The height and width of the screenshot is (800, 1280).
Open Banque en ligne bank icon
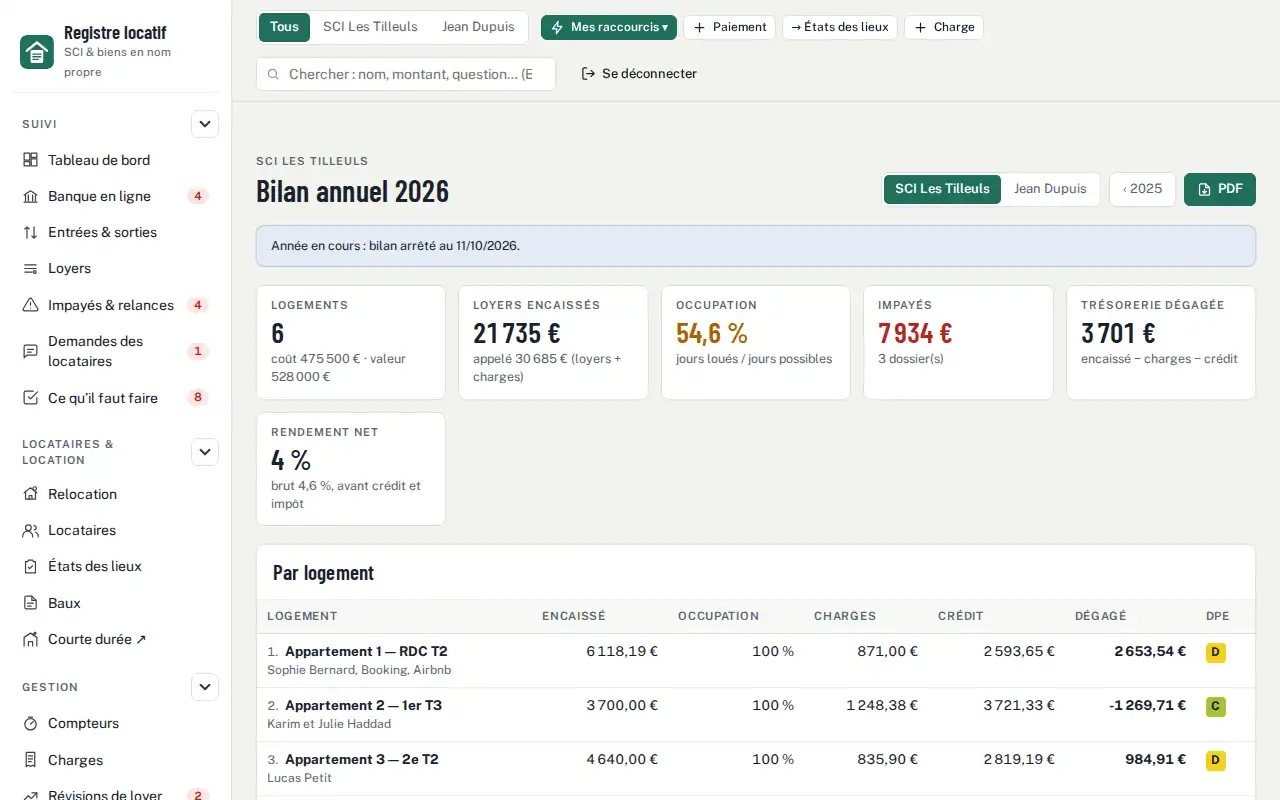click(x=30, y=196)
